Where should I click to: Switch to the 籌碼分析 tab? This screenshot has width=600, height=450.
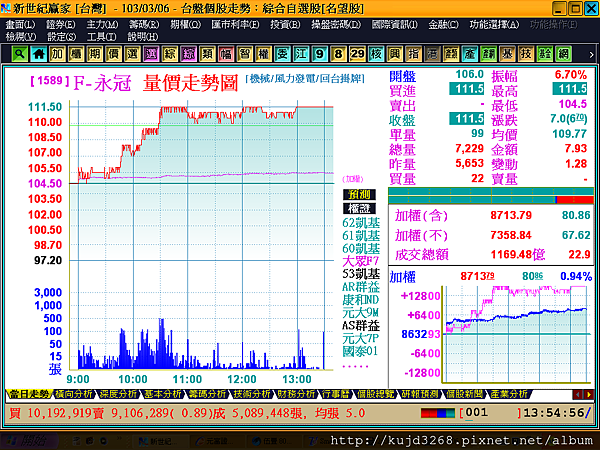[208, 394]
